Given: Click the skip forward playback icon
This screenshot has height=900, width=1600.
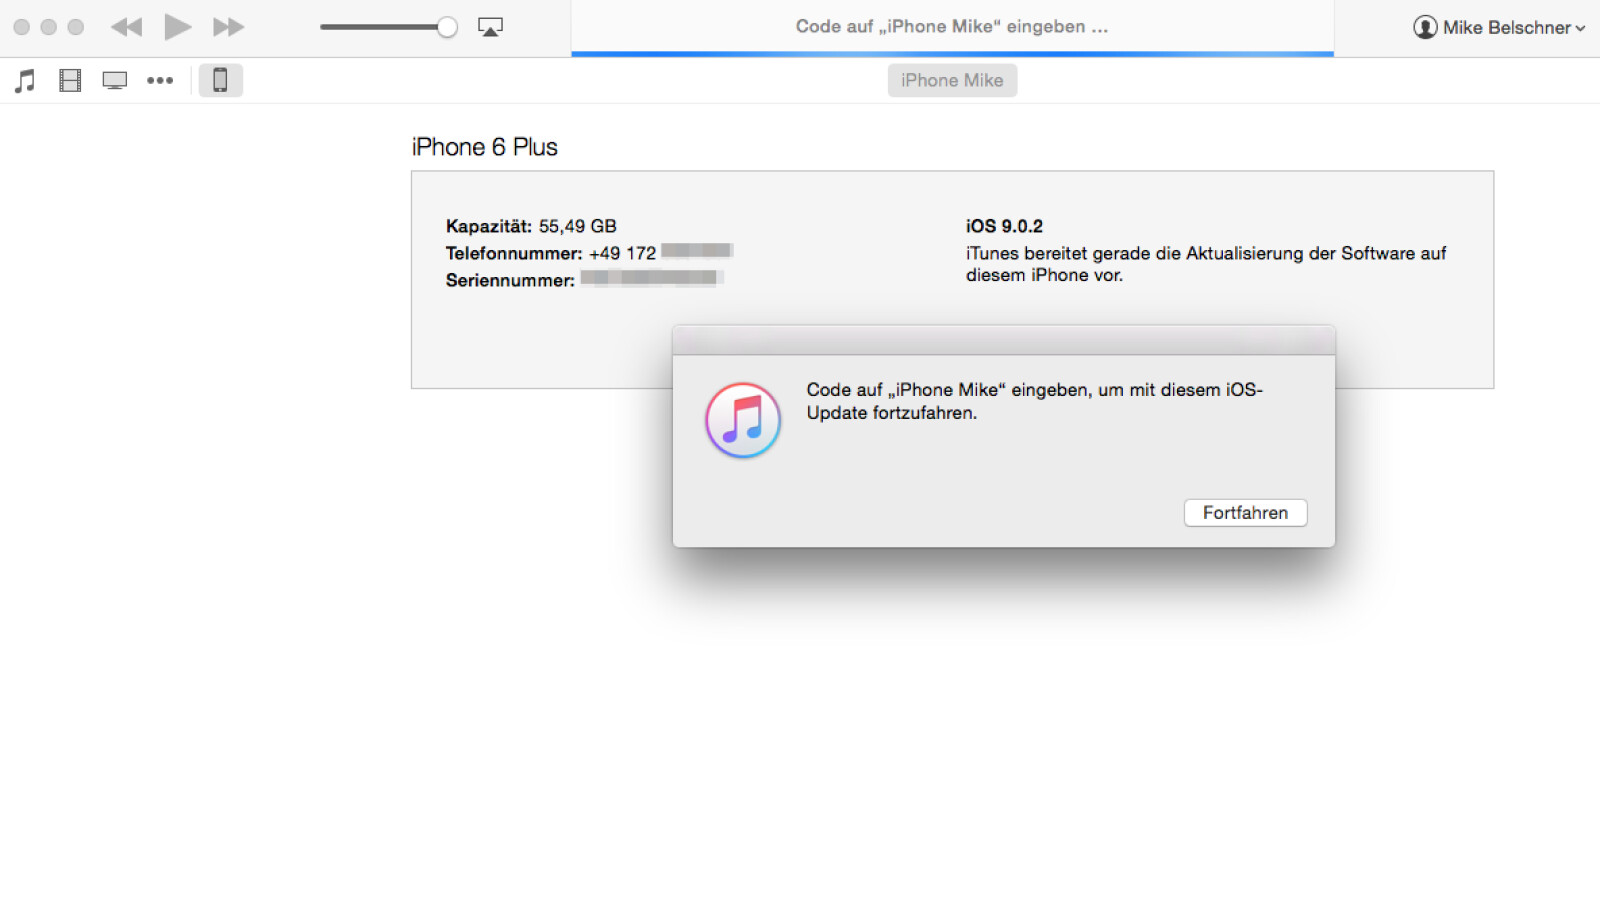Looking at the screenshot, I should pyautogui.click(x=228, y=27).
